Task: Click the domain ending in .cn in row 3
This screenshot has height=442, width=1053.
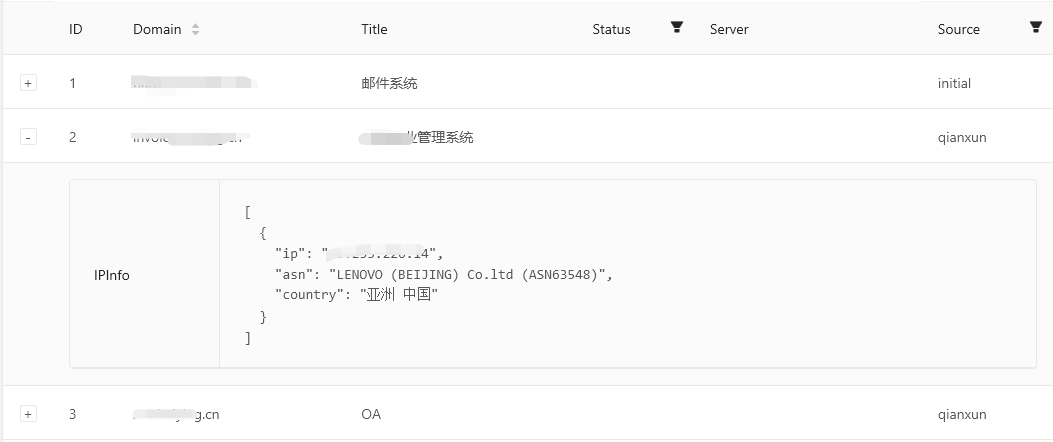Action: (x=176, y=414)
